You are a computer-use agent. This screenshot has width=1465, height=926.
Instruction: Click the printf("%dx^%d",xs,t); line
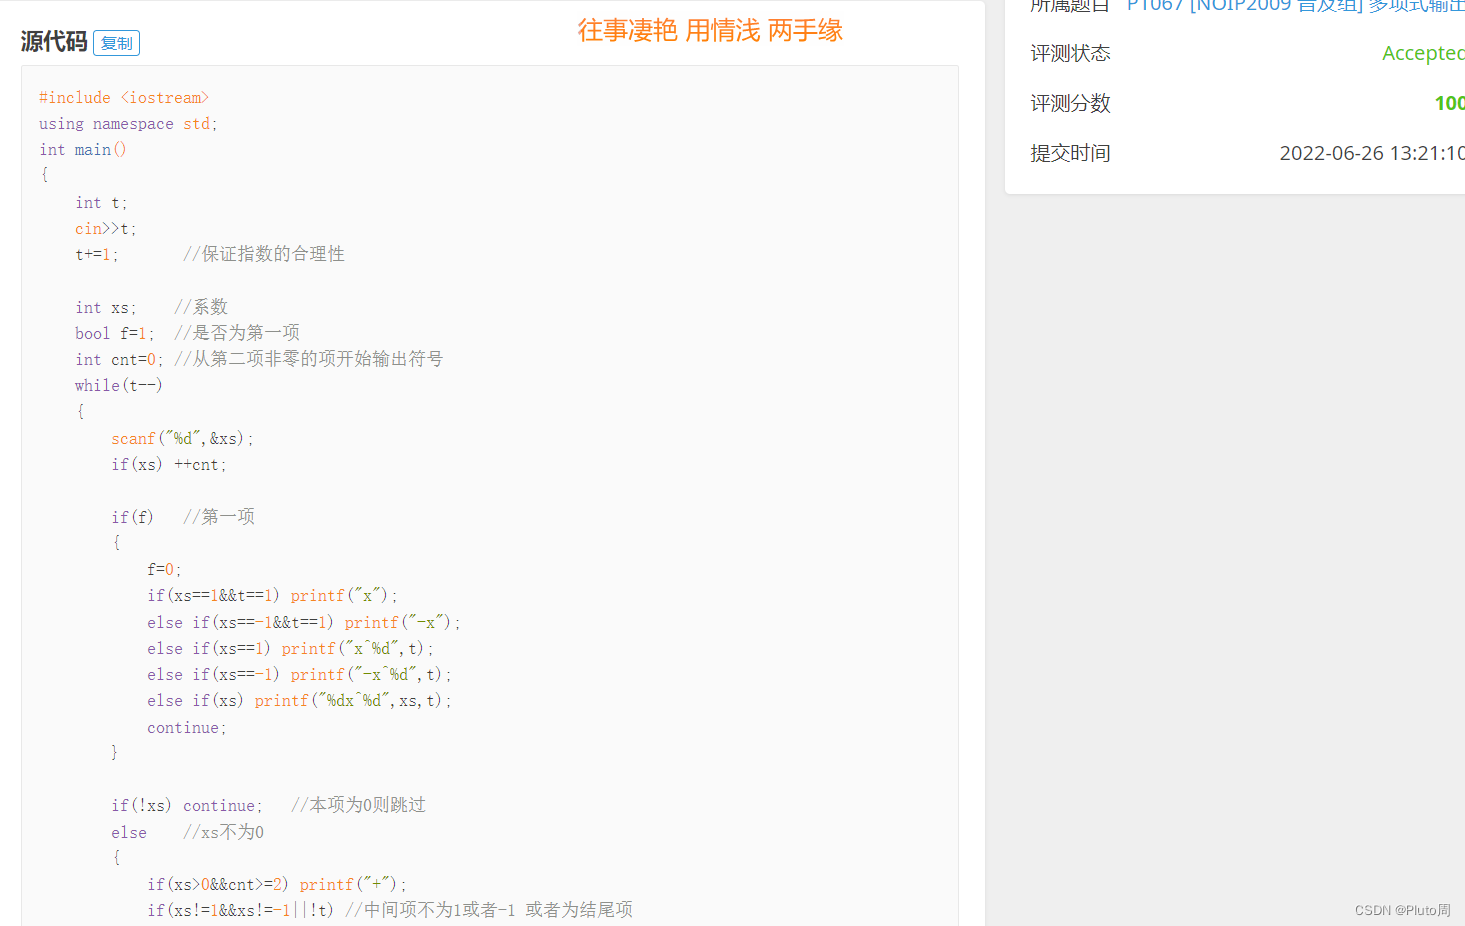click(x=353, y=701)
